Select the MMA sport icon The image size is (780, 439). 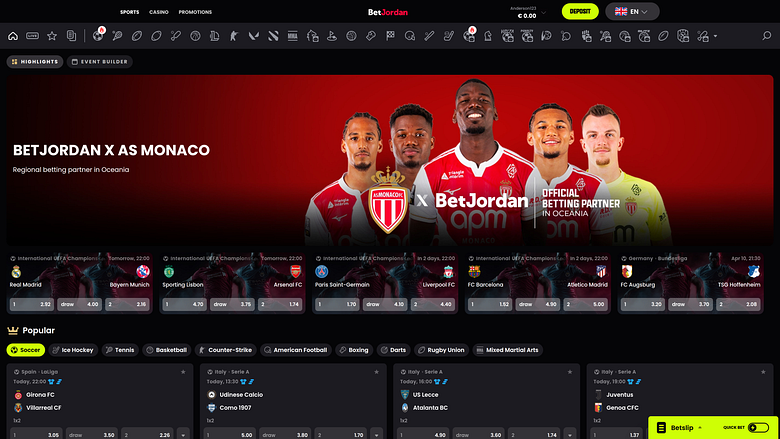292,36
